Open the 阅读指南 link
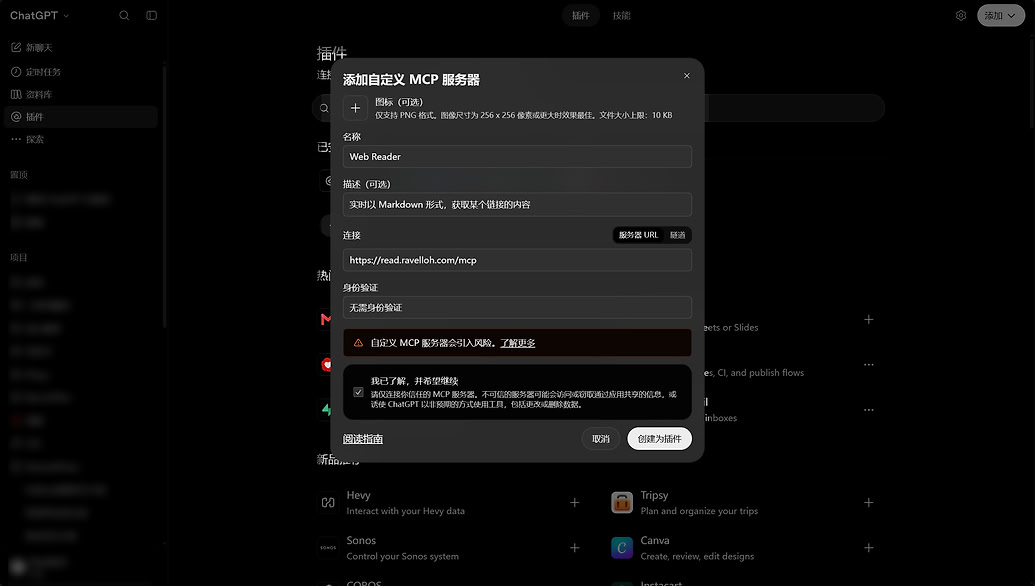The width and height of the screenshot is (1035, 586). [x=363, y=440]
